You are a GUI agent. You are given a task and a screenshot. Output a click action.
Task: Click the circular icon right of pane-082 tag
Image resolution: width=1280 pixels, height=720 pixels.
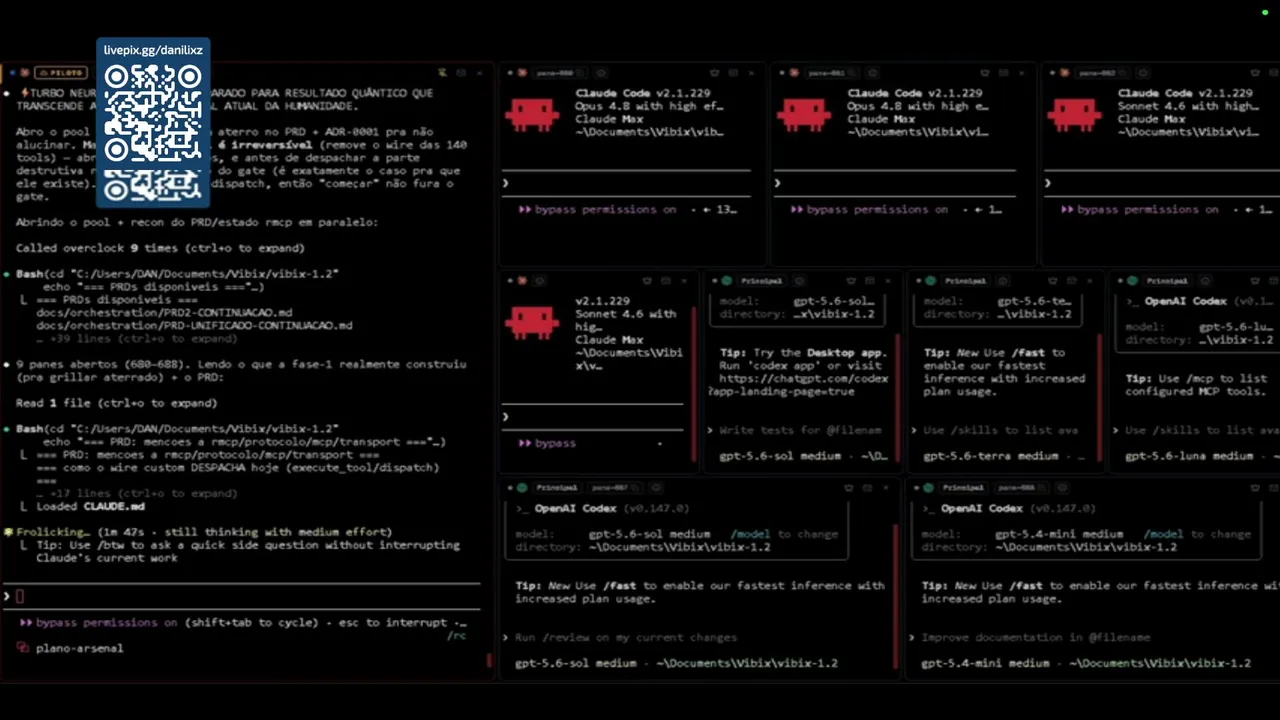coord(1143,73)
